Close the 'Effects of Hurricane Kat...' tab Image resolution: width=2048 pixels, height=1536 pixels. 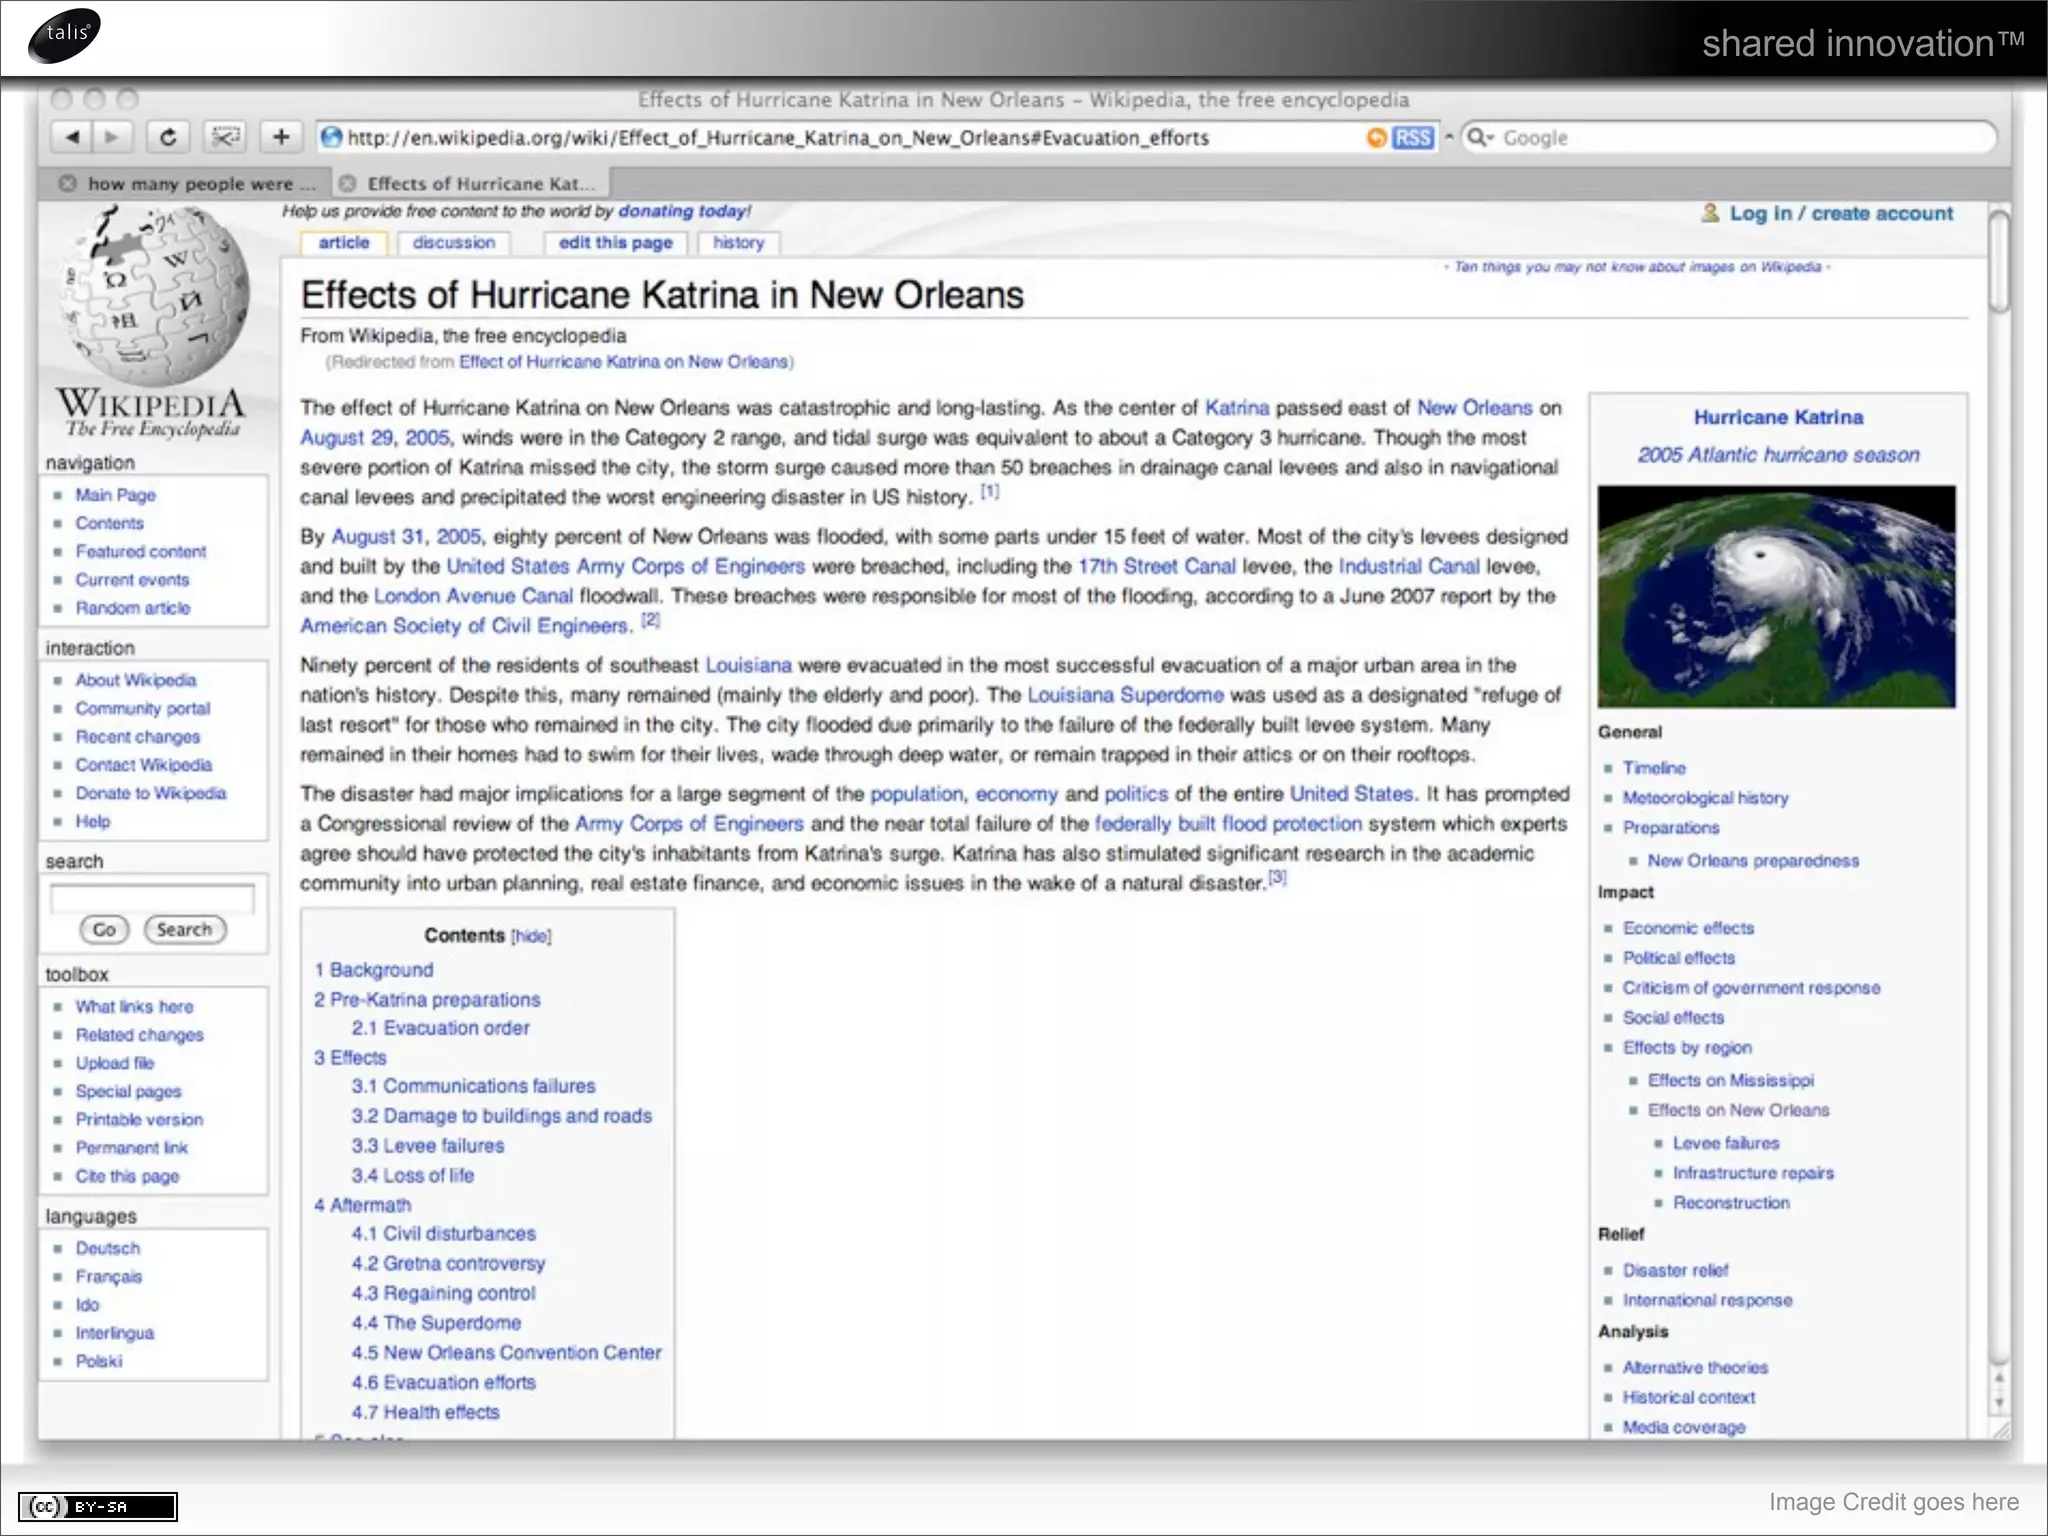(x=347, y=184)
